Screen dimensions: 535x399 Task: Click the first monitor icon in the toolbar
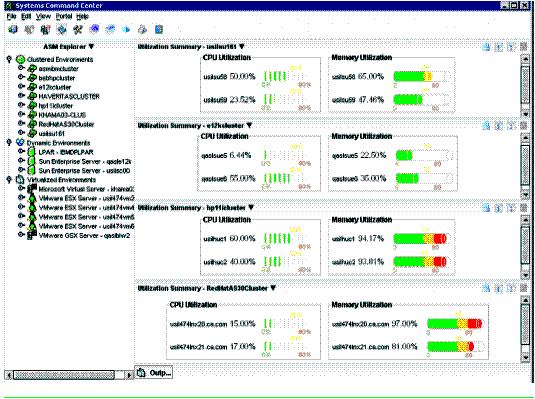13,30
